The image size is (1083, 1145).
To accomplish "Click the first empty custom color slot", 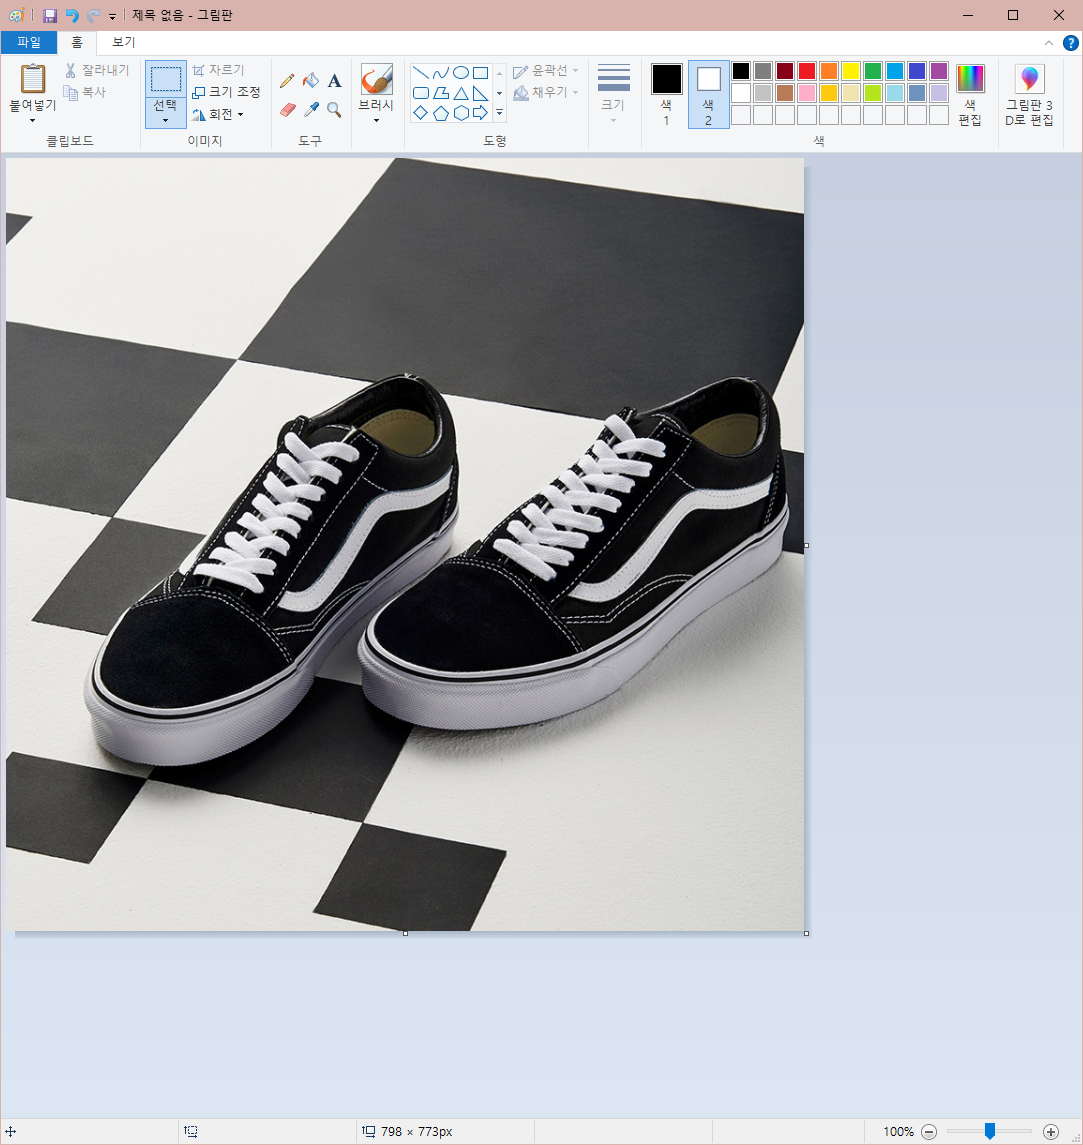I will (741, 115).
